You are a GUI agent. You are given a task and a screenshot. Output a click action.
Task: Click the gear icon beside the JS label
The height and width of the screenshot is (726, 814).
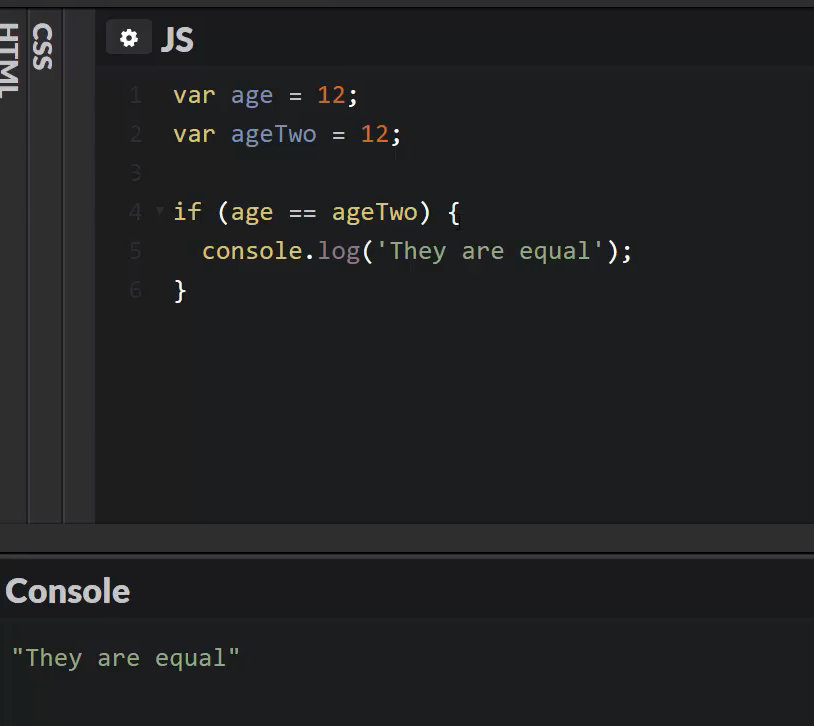(129, 37)
